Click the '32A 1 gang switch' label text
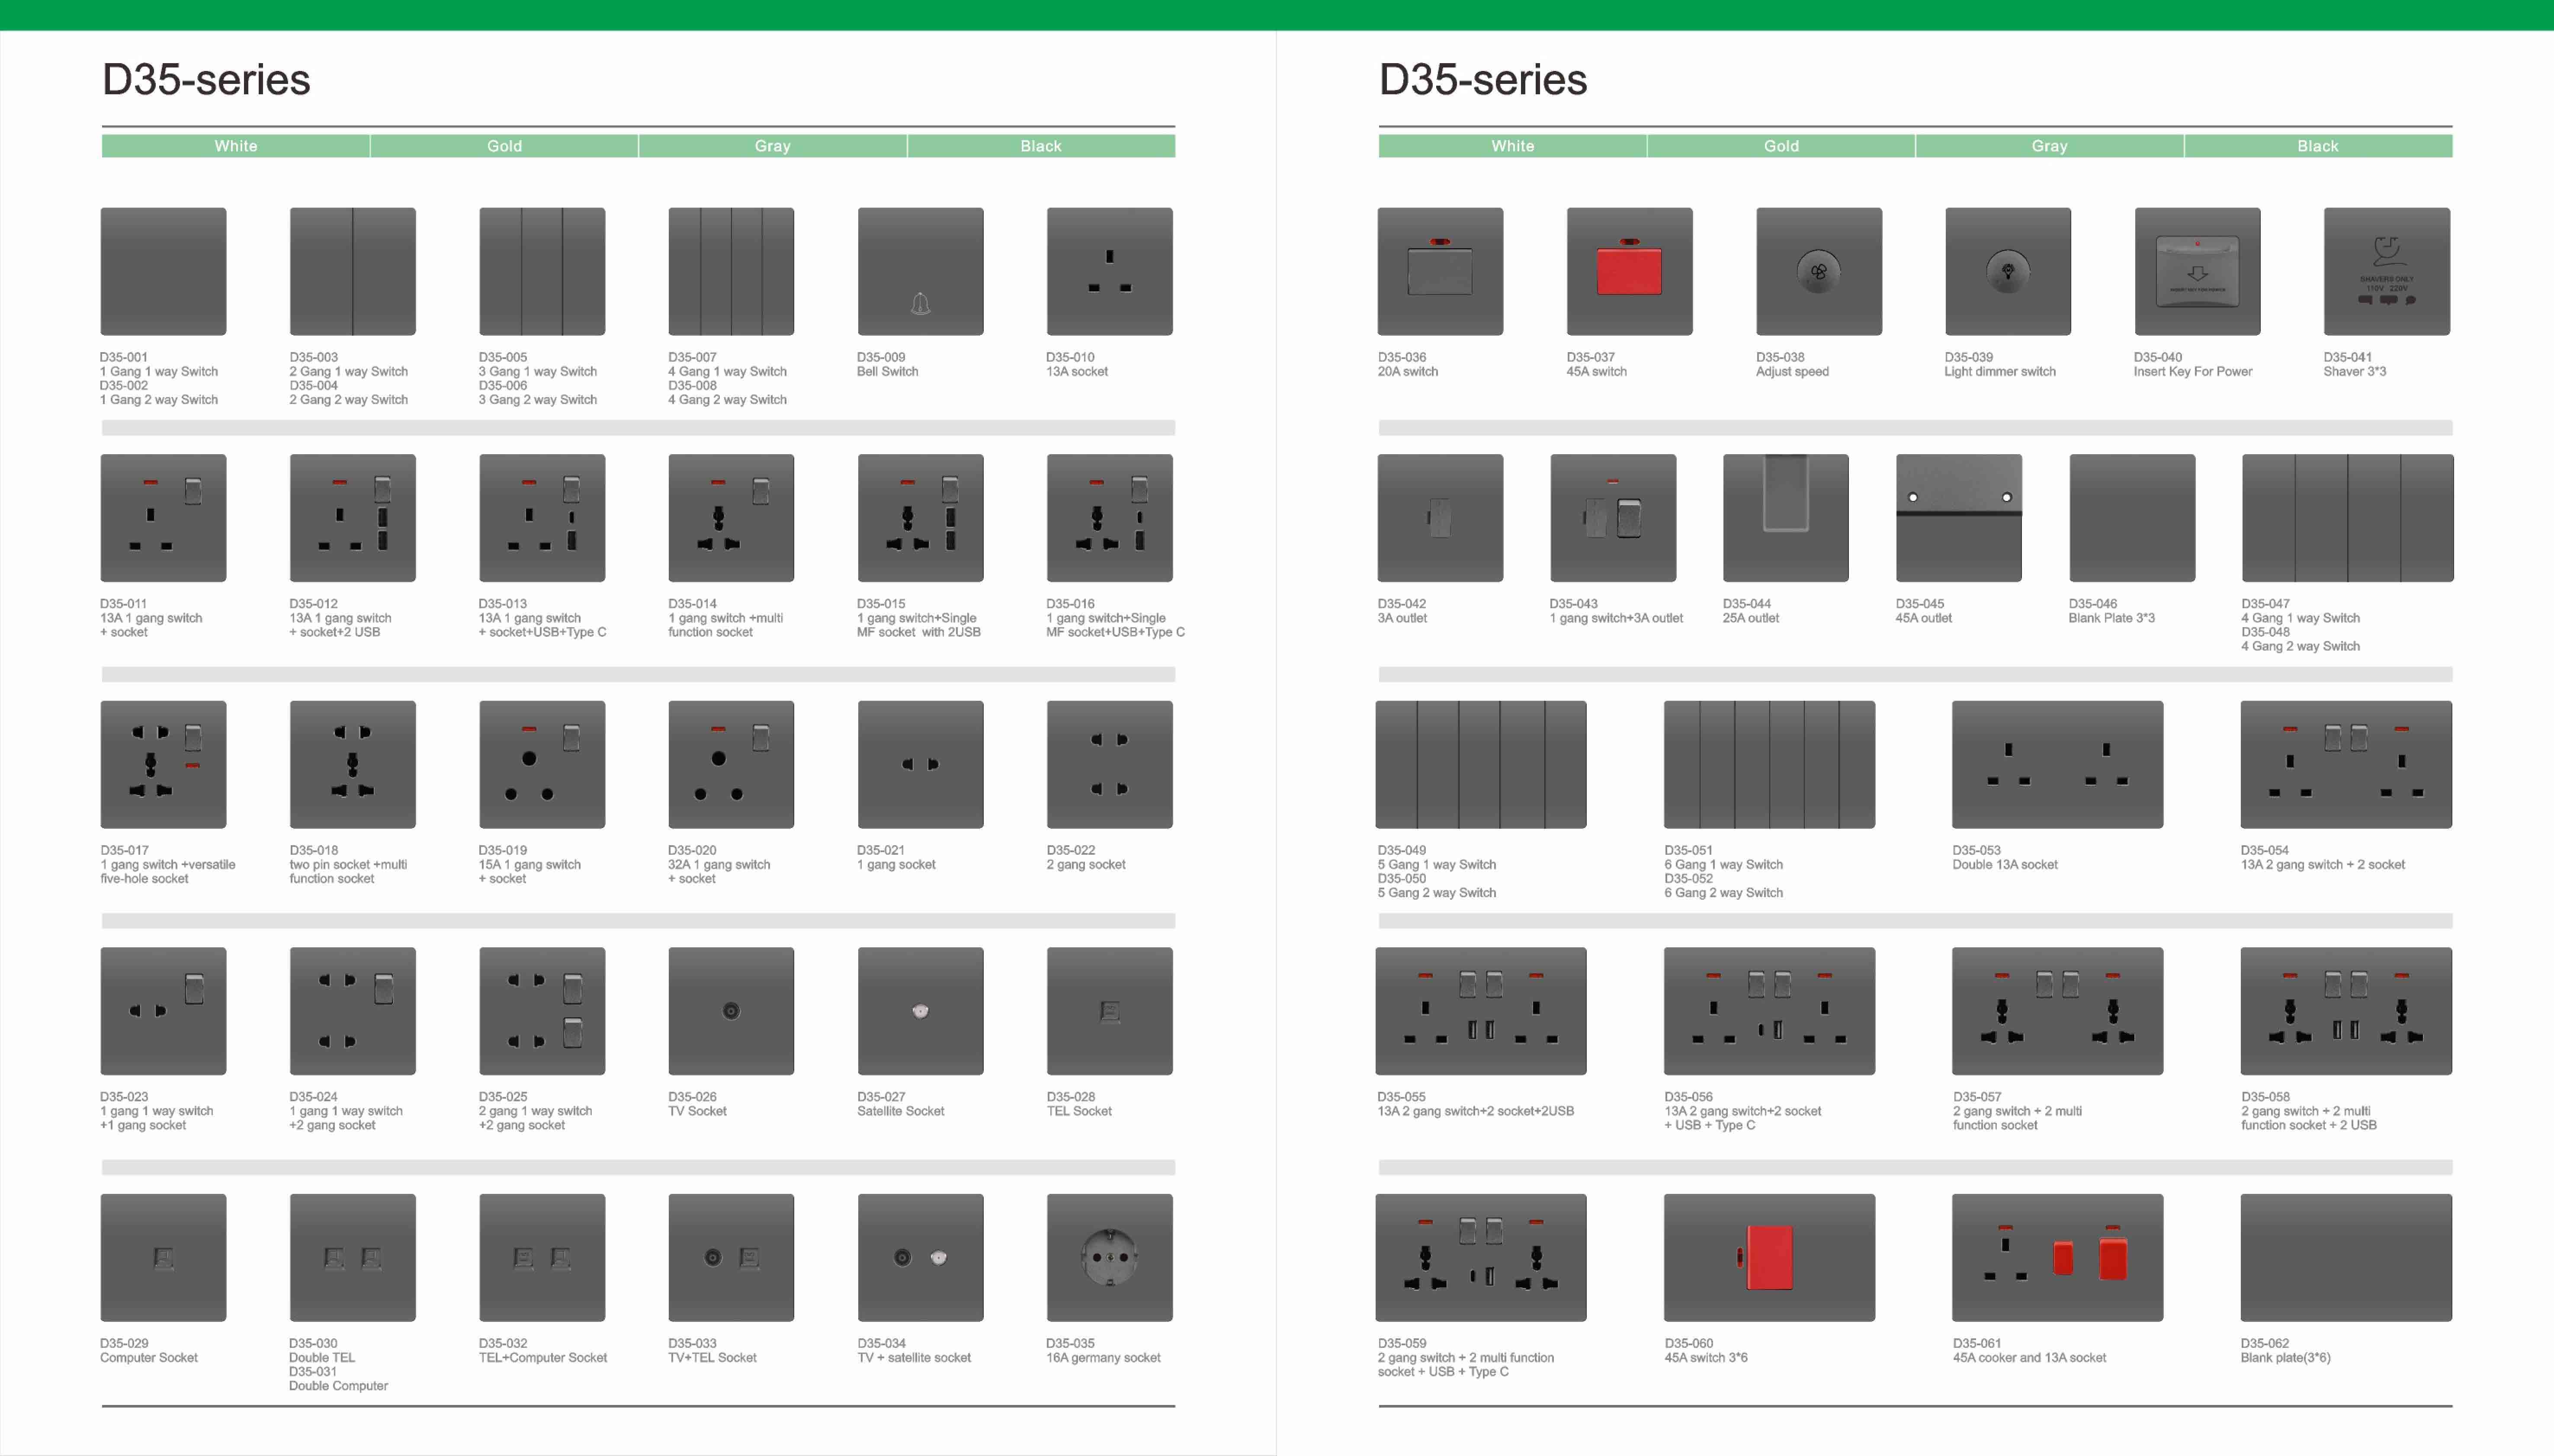 719,865
